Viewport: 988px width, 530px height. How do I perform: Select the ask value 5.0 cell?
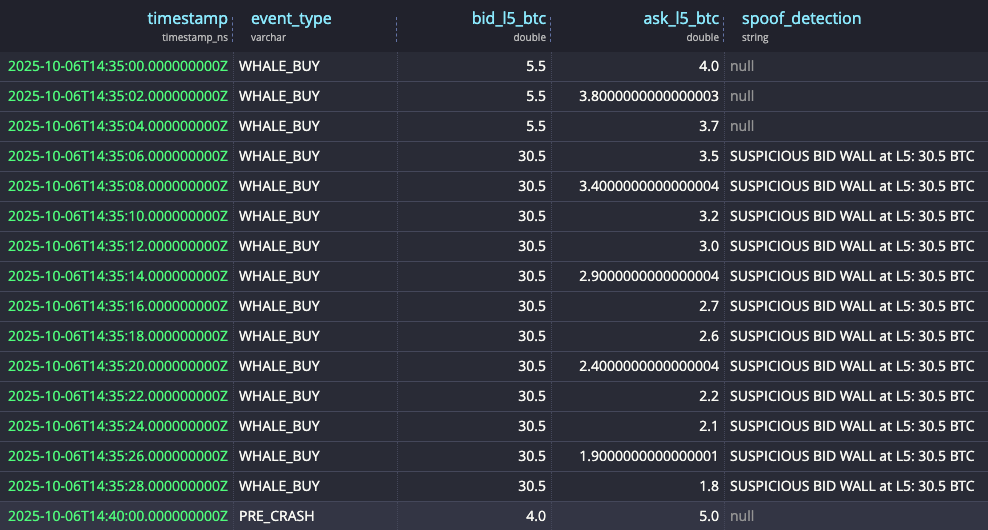tap(707, 516)
